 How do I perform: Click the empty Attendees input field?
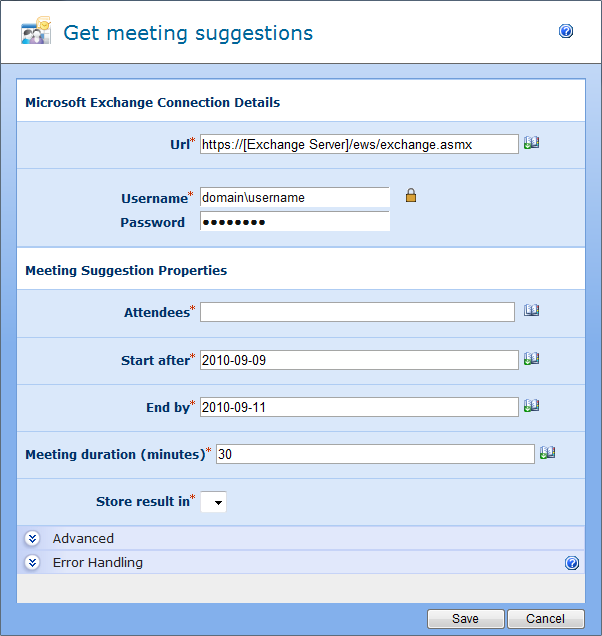pyautogui.click(x=357, y=312)
